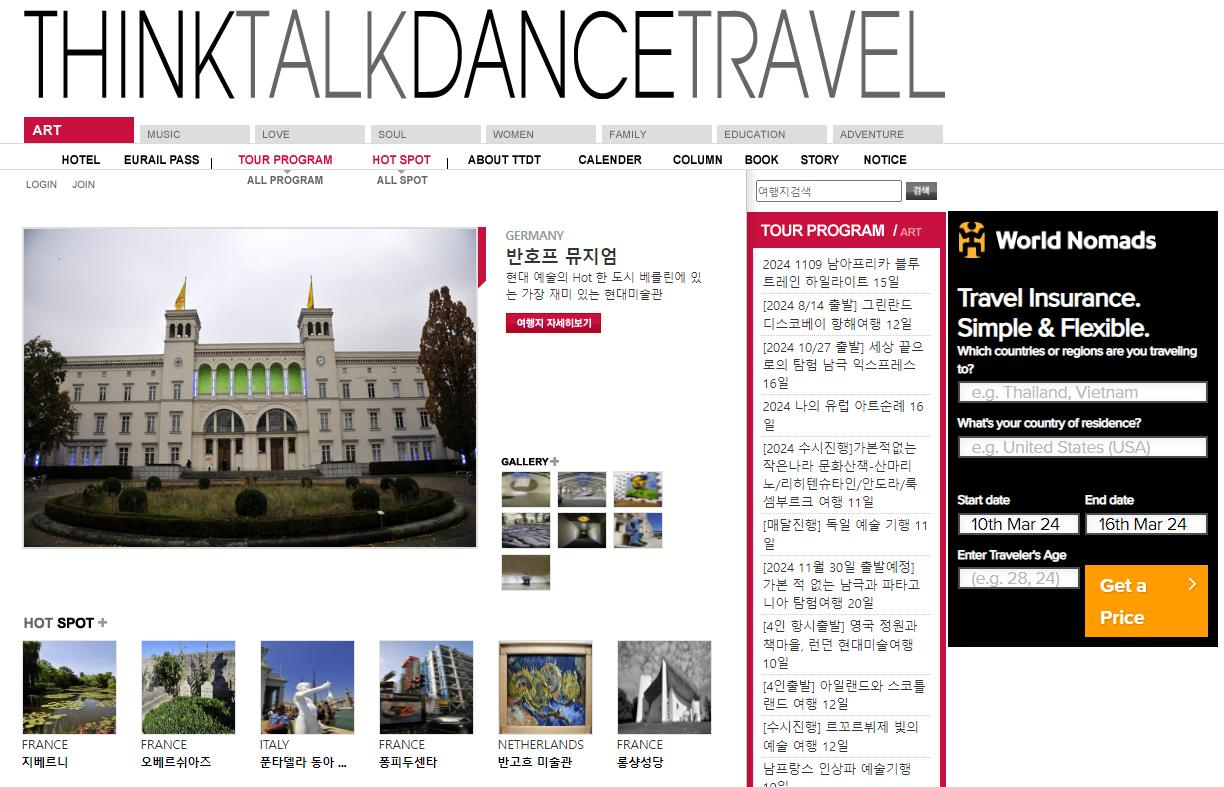Expand HOT SPOT menu in navigation
Viewport: 1224px width, 787px height.
pos(401,160)
